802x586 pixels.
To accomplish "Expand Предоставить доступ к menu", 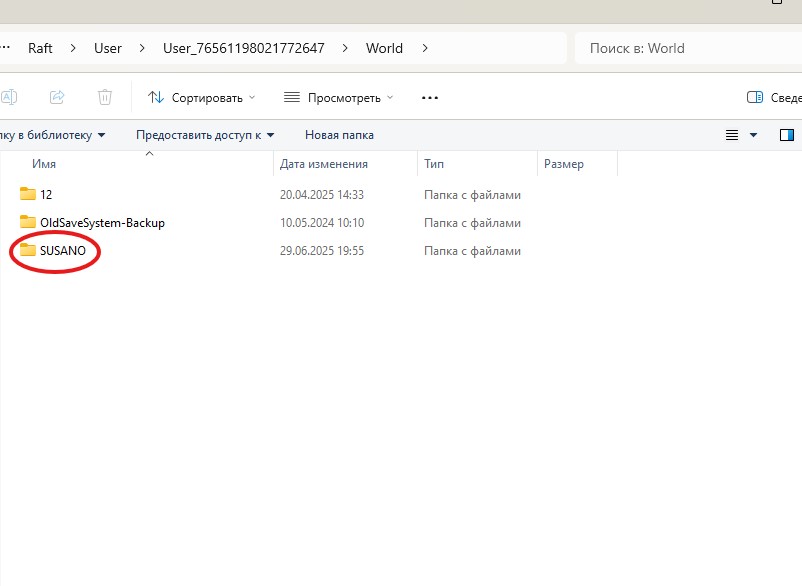I will 205,135.
